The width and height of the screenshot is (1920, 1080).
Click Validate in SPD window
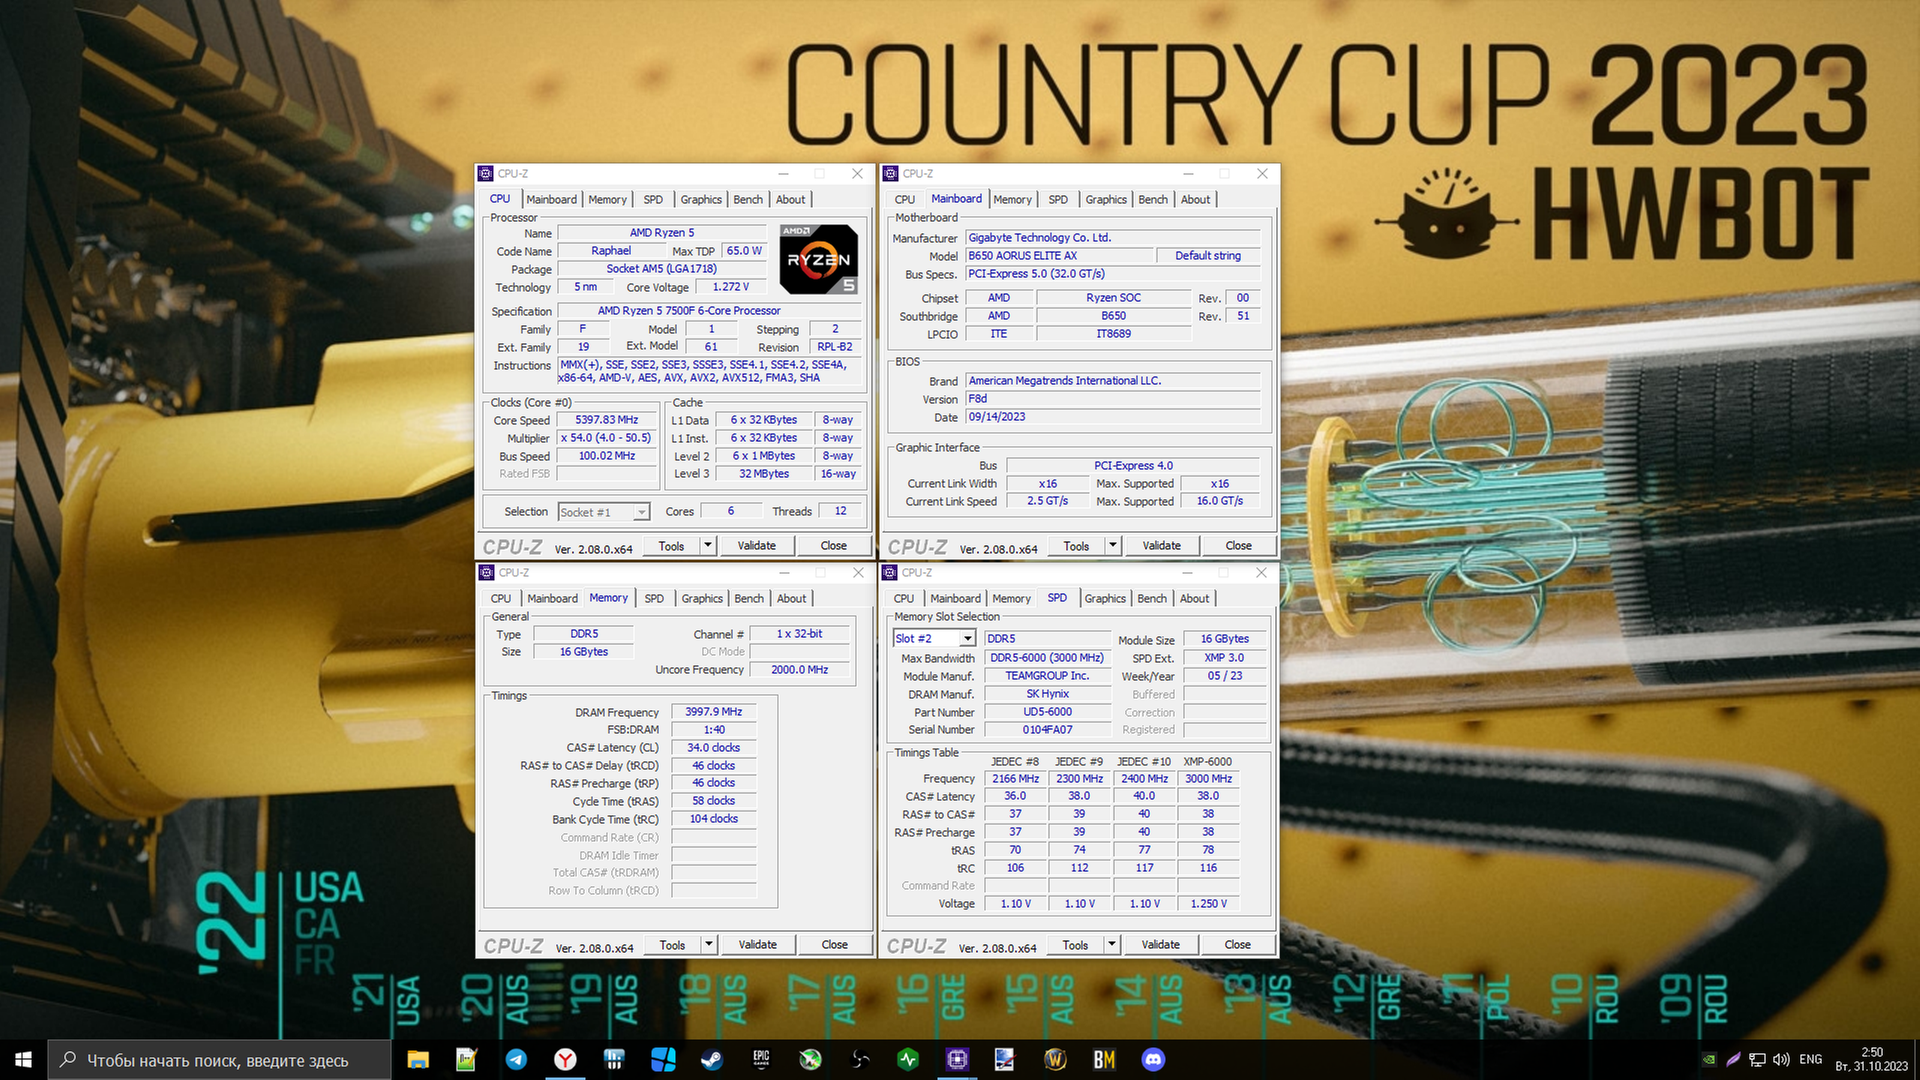click(x=1160, y=945)
